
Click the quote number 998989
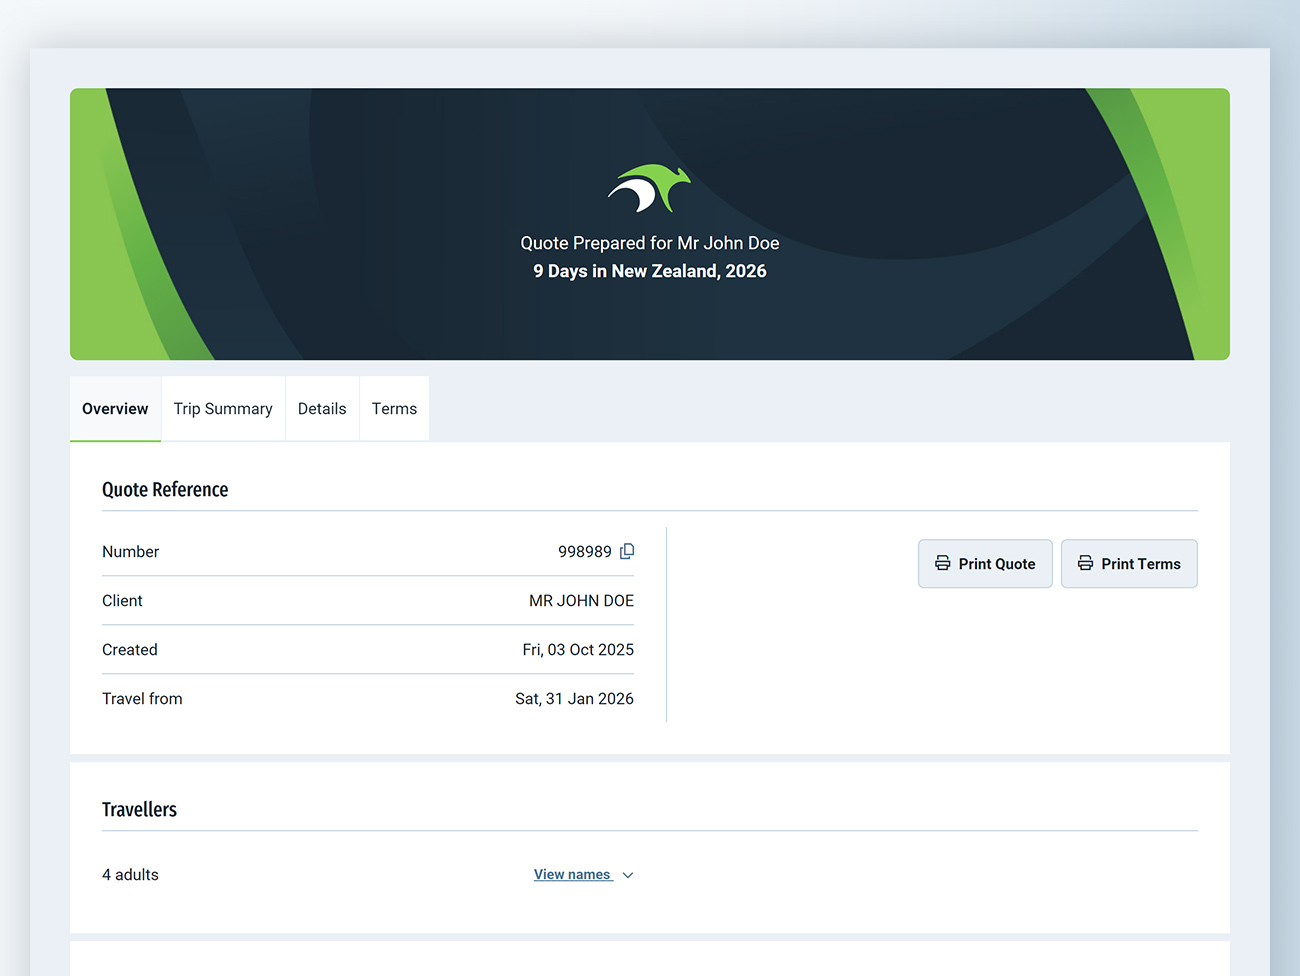pos(584,552)
